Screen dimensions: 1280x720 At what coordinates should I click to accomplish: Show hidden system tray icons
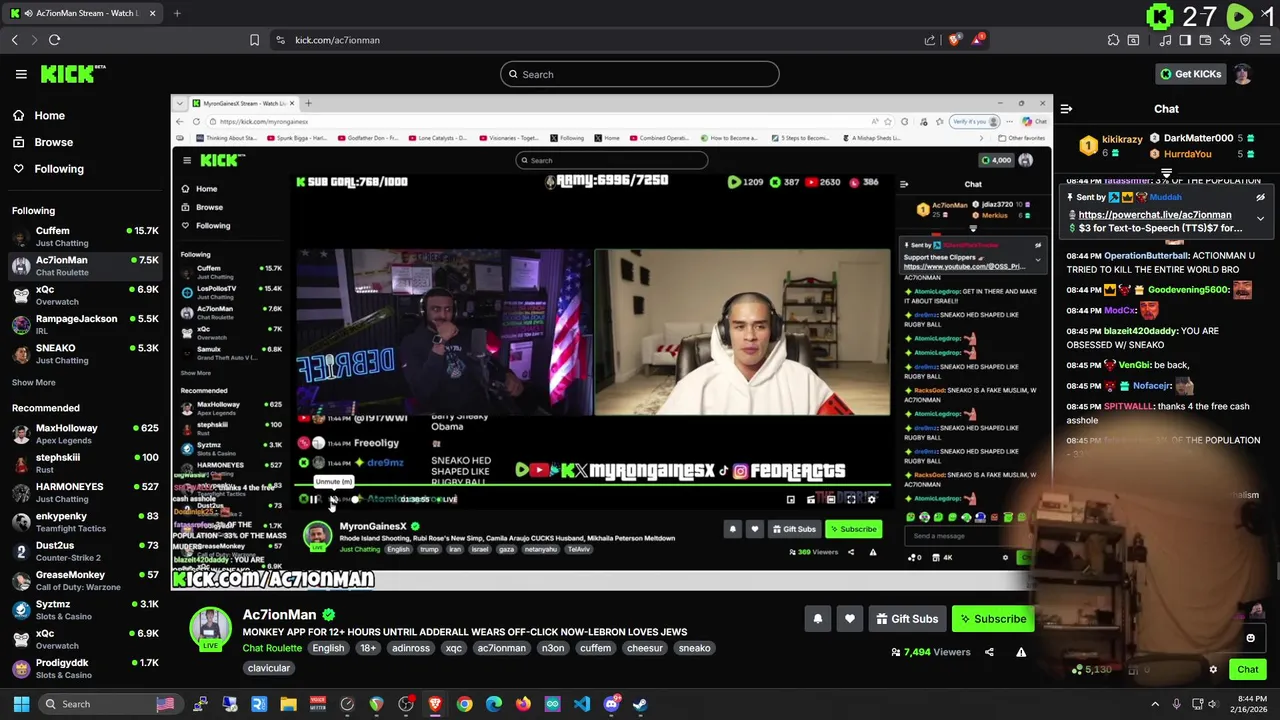pos(1155,704)
